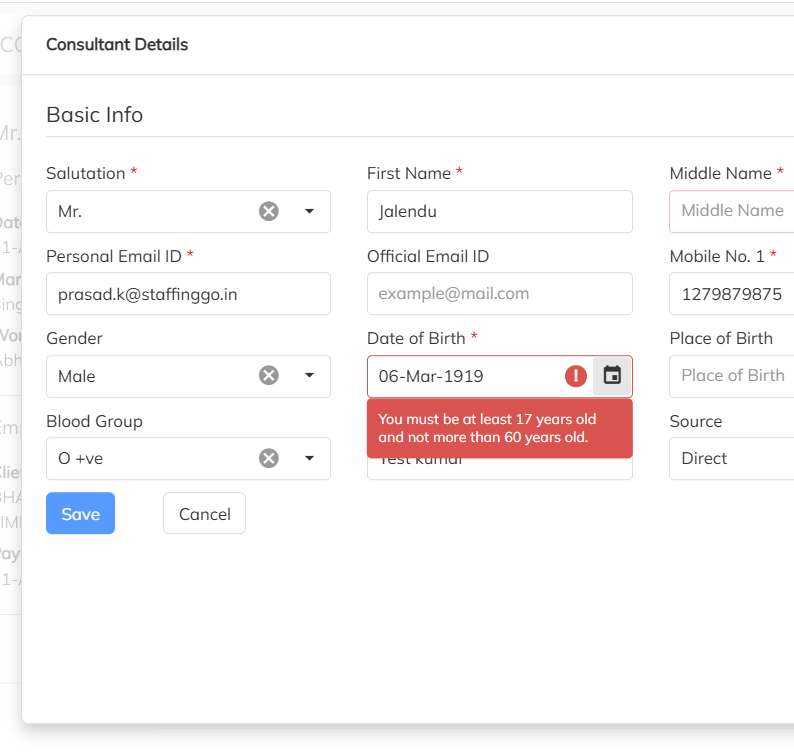Focus the First Name field
The height and width of the screenshot is (754, 794).
pyautogui.click(x=499, y=211)
